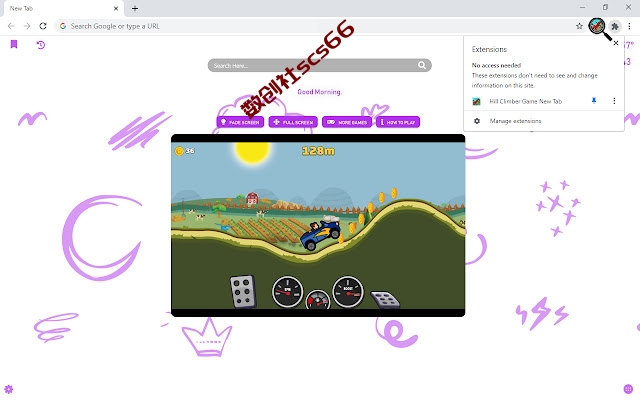This screenshot has width=640, height=400.
Task: Open the history clock icon
Action: [x=40, y=44]
